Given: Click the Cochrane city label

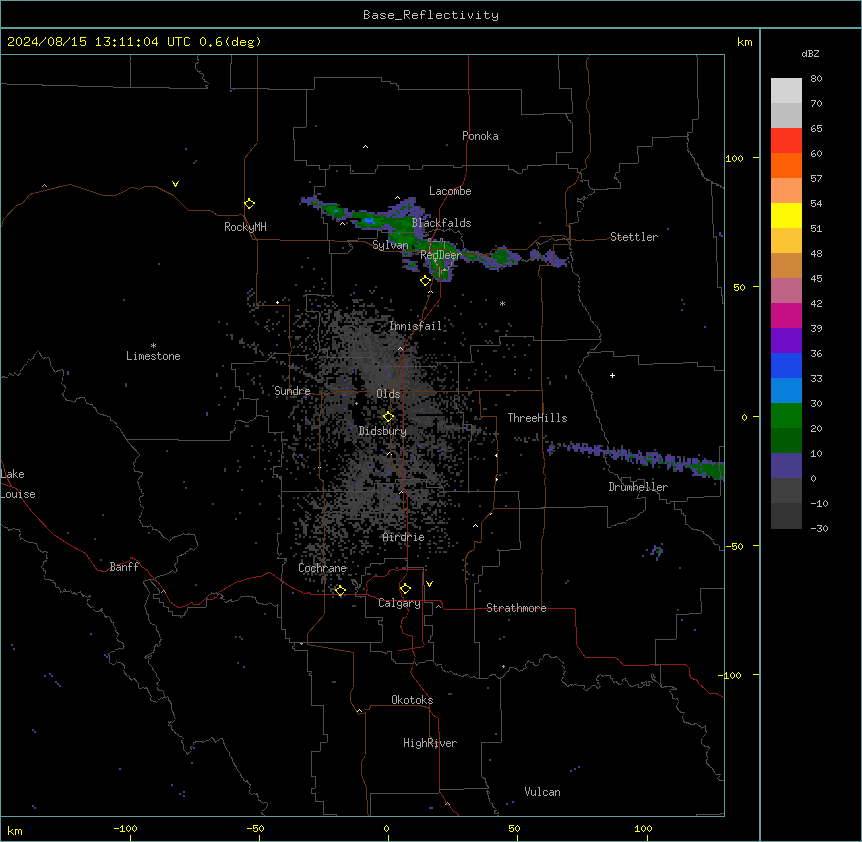Looking at the screenshot, I should coord(322,568).
